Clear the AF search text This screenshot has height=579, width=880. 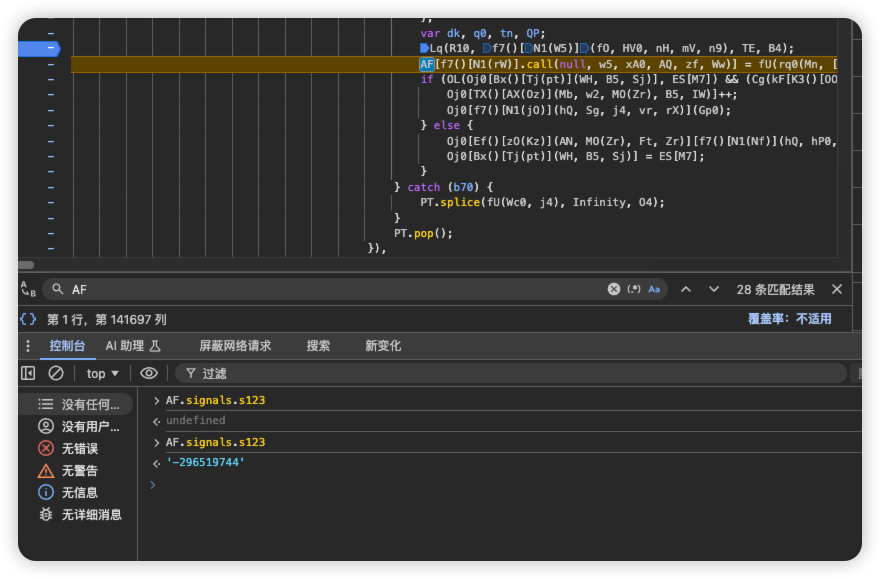coord(614,289)
